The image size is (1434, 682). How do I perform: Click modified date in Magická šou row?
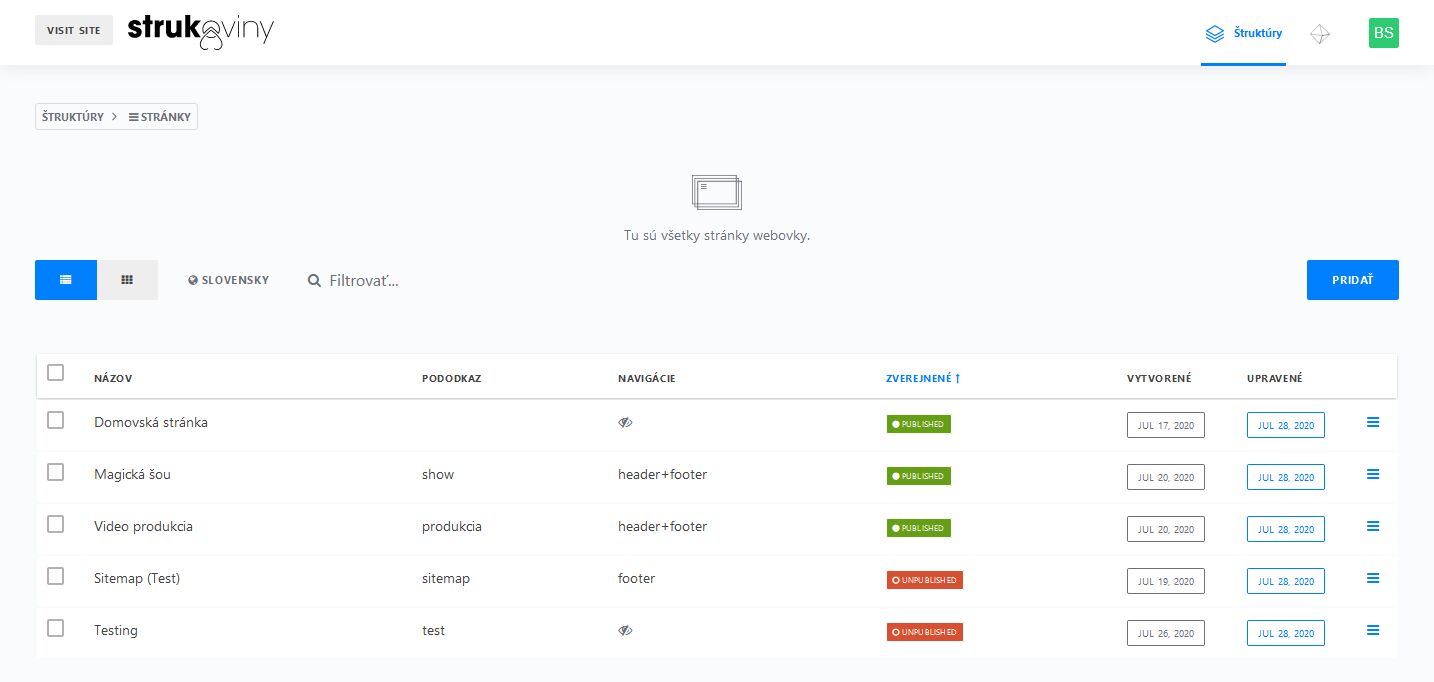[x=1286, y=477]
